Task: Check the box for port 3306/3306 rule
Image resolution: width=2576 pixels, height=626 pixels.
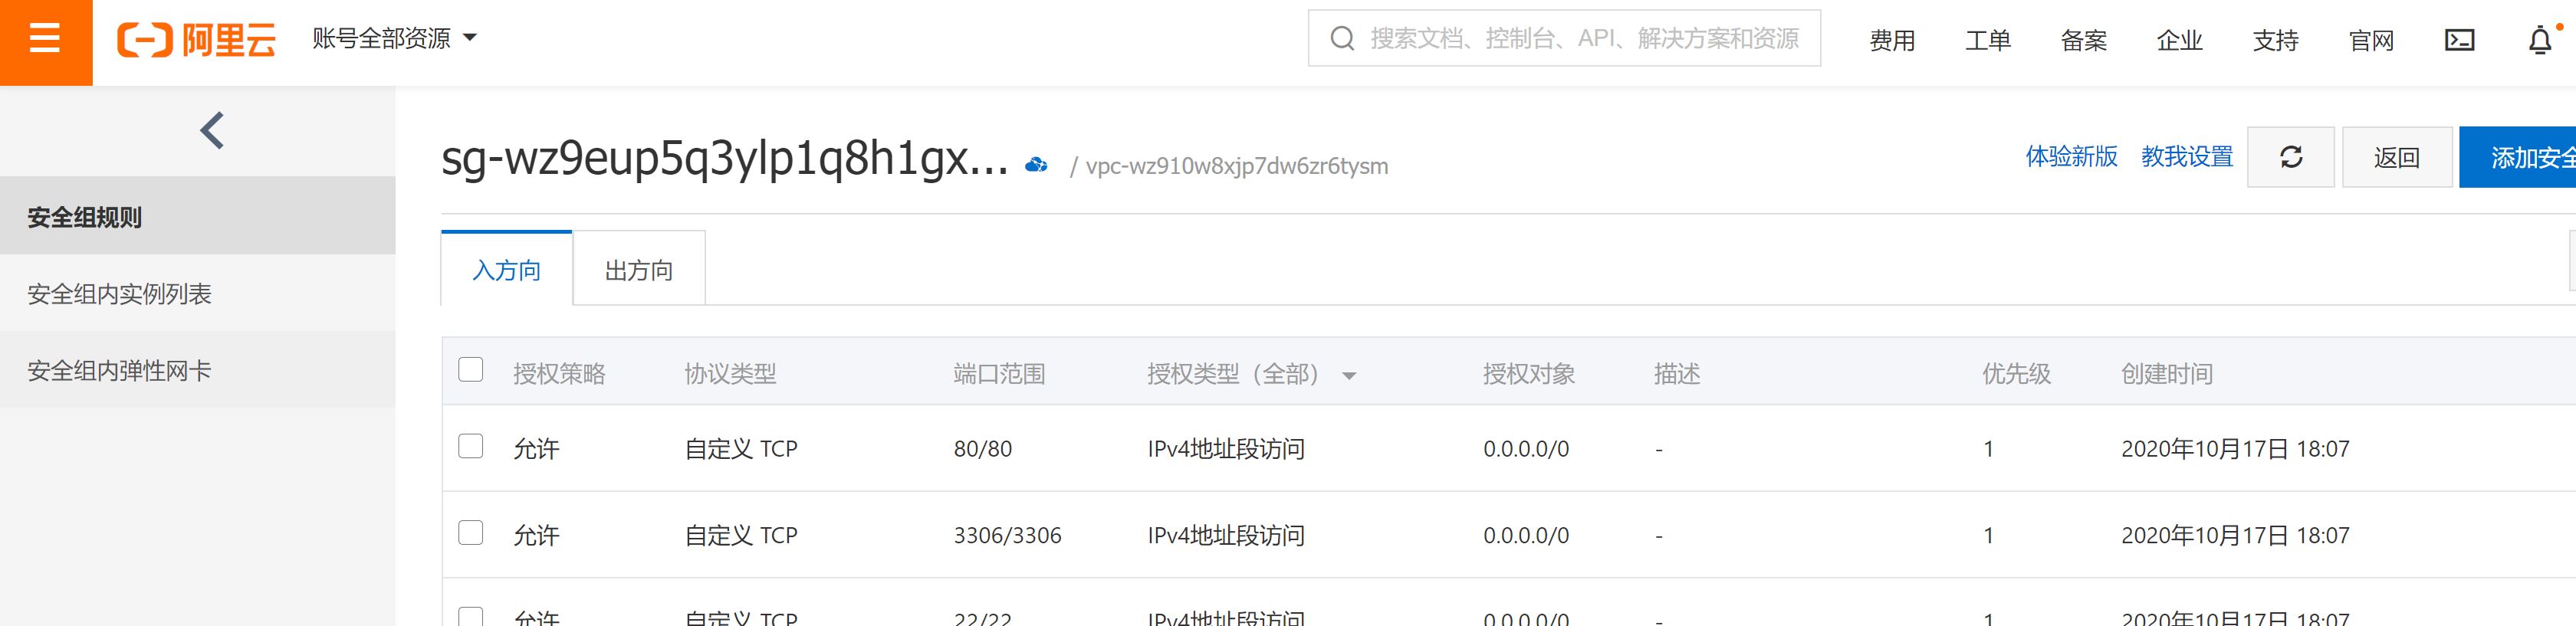Action: coord(471,532)
